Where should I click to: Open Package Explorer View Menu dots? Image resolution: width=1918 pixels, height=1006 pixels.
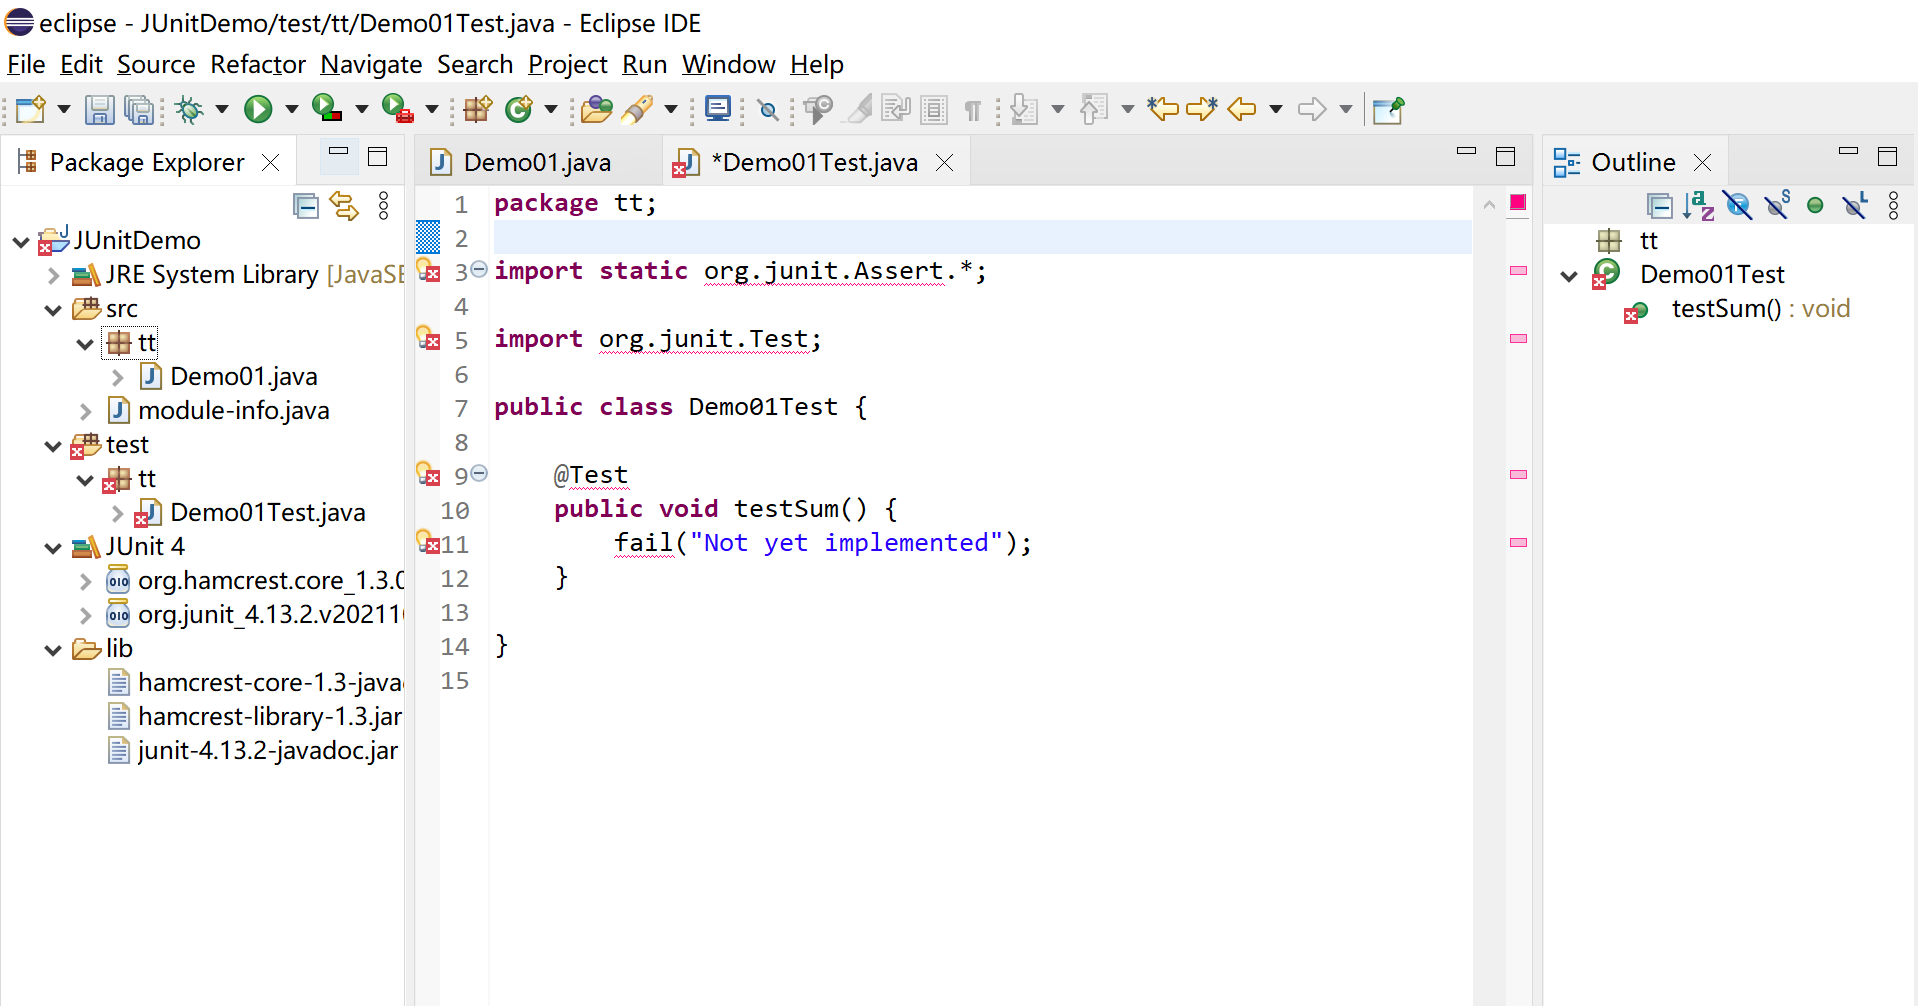[384, 206]
